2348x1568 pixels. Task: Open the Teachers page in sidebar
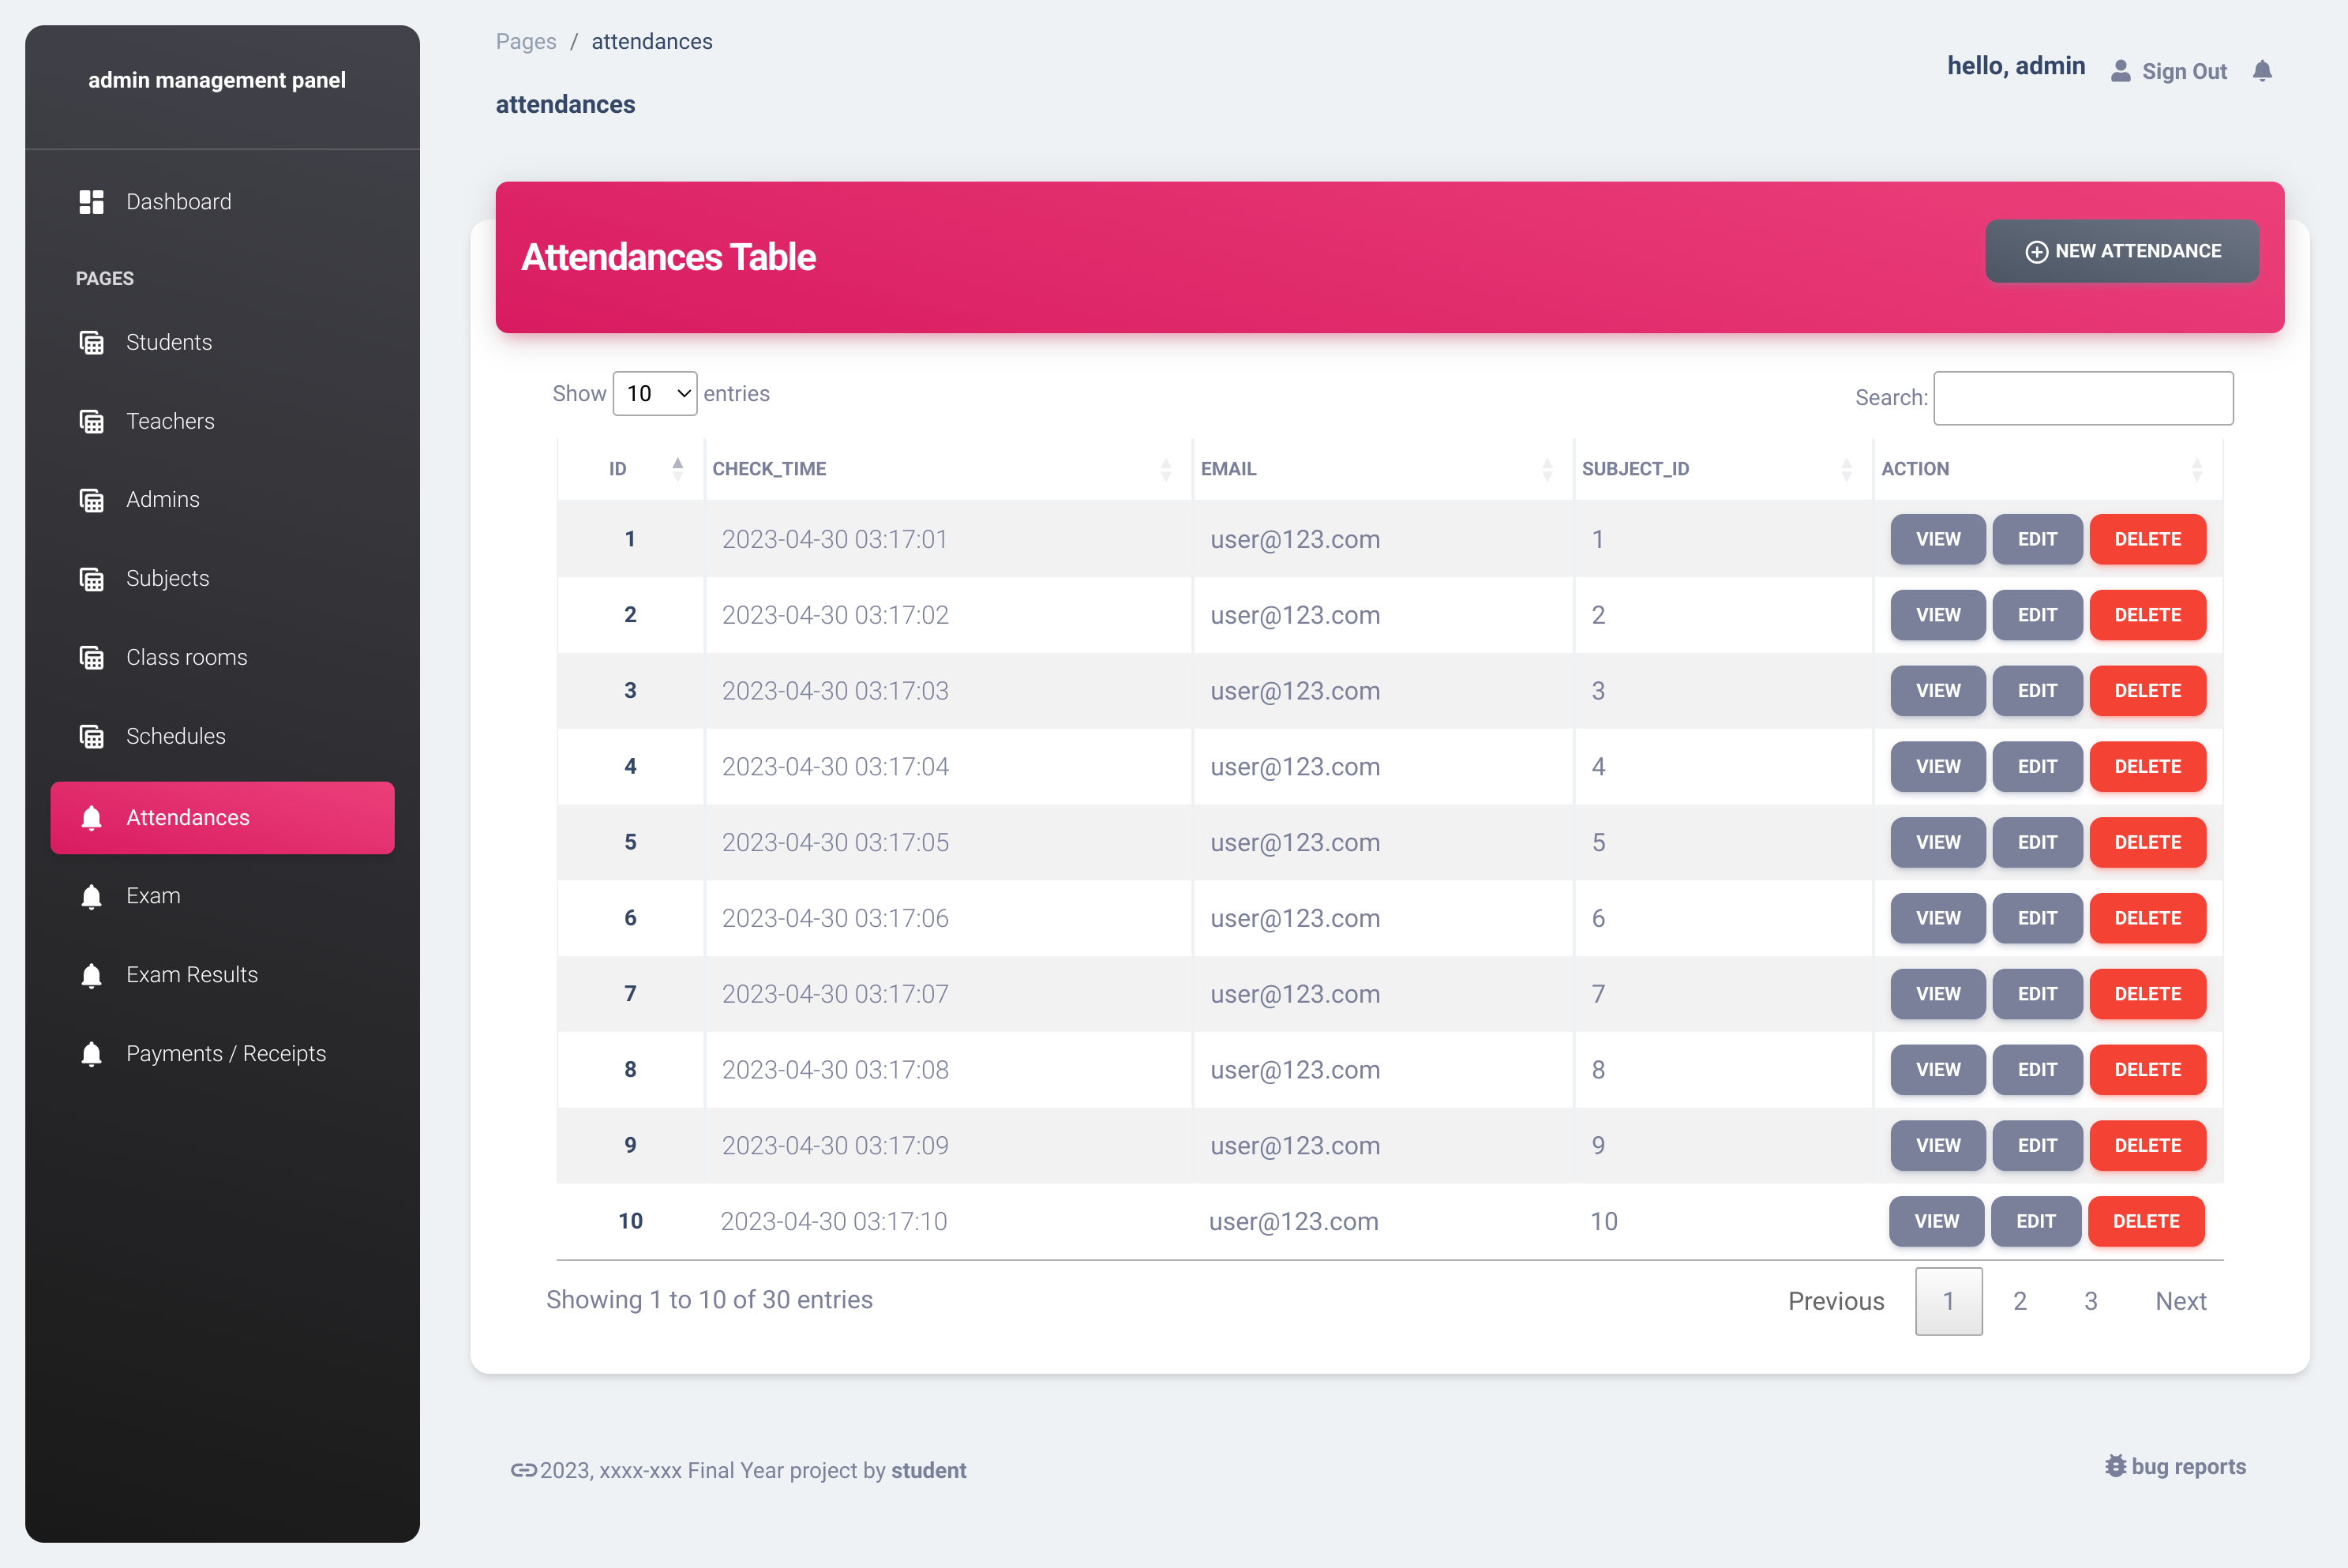[170, 421]
